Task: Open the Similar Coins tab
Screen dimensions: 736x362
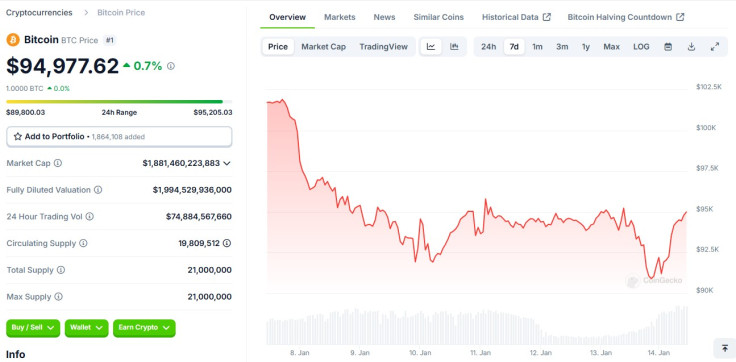Action: click(438, 17)
